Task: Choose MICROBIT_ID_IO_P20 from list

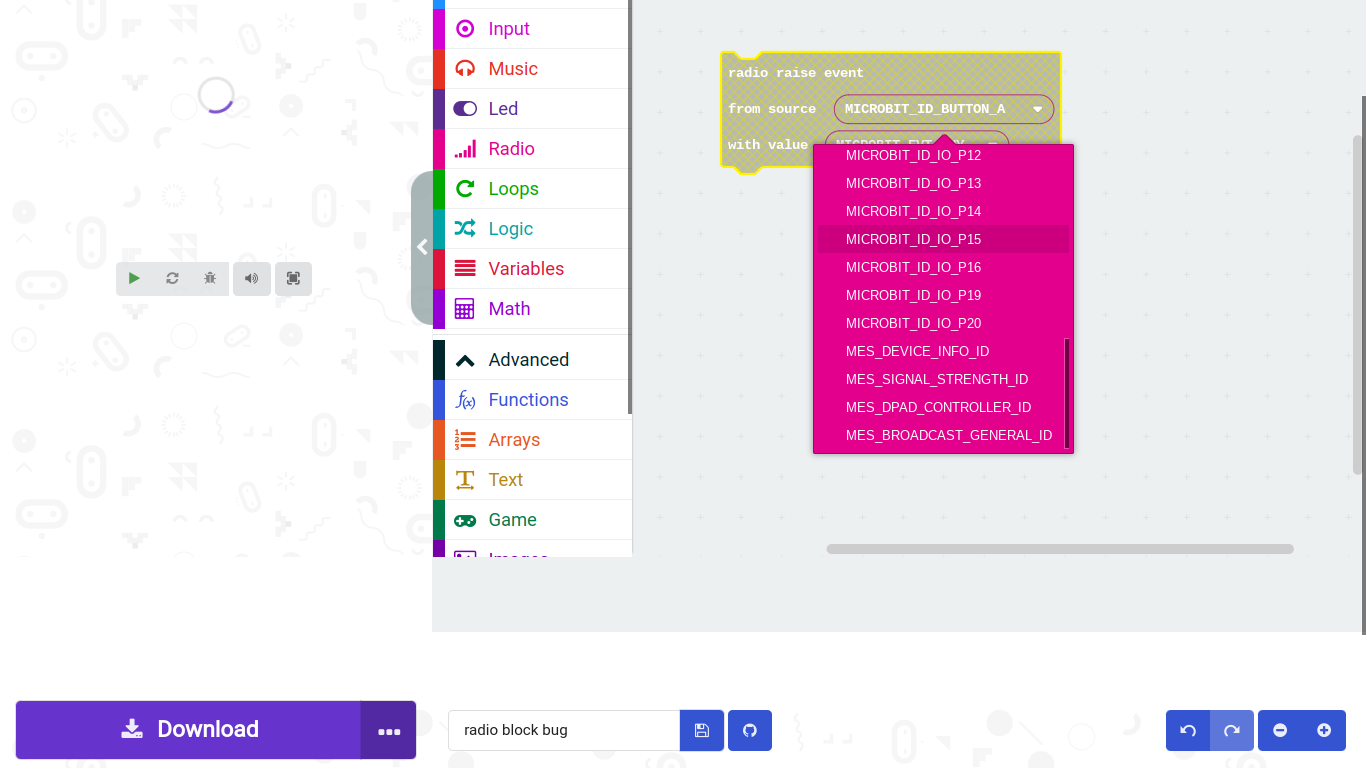Action: pyautogui.click(x=943, y=323)
